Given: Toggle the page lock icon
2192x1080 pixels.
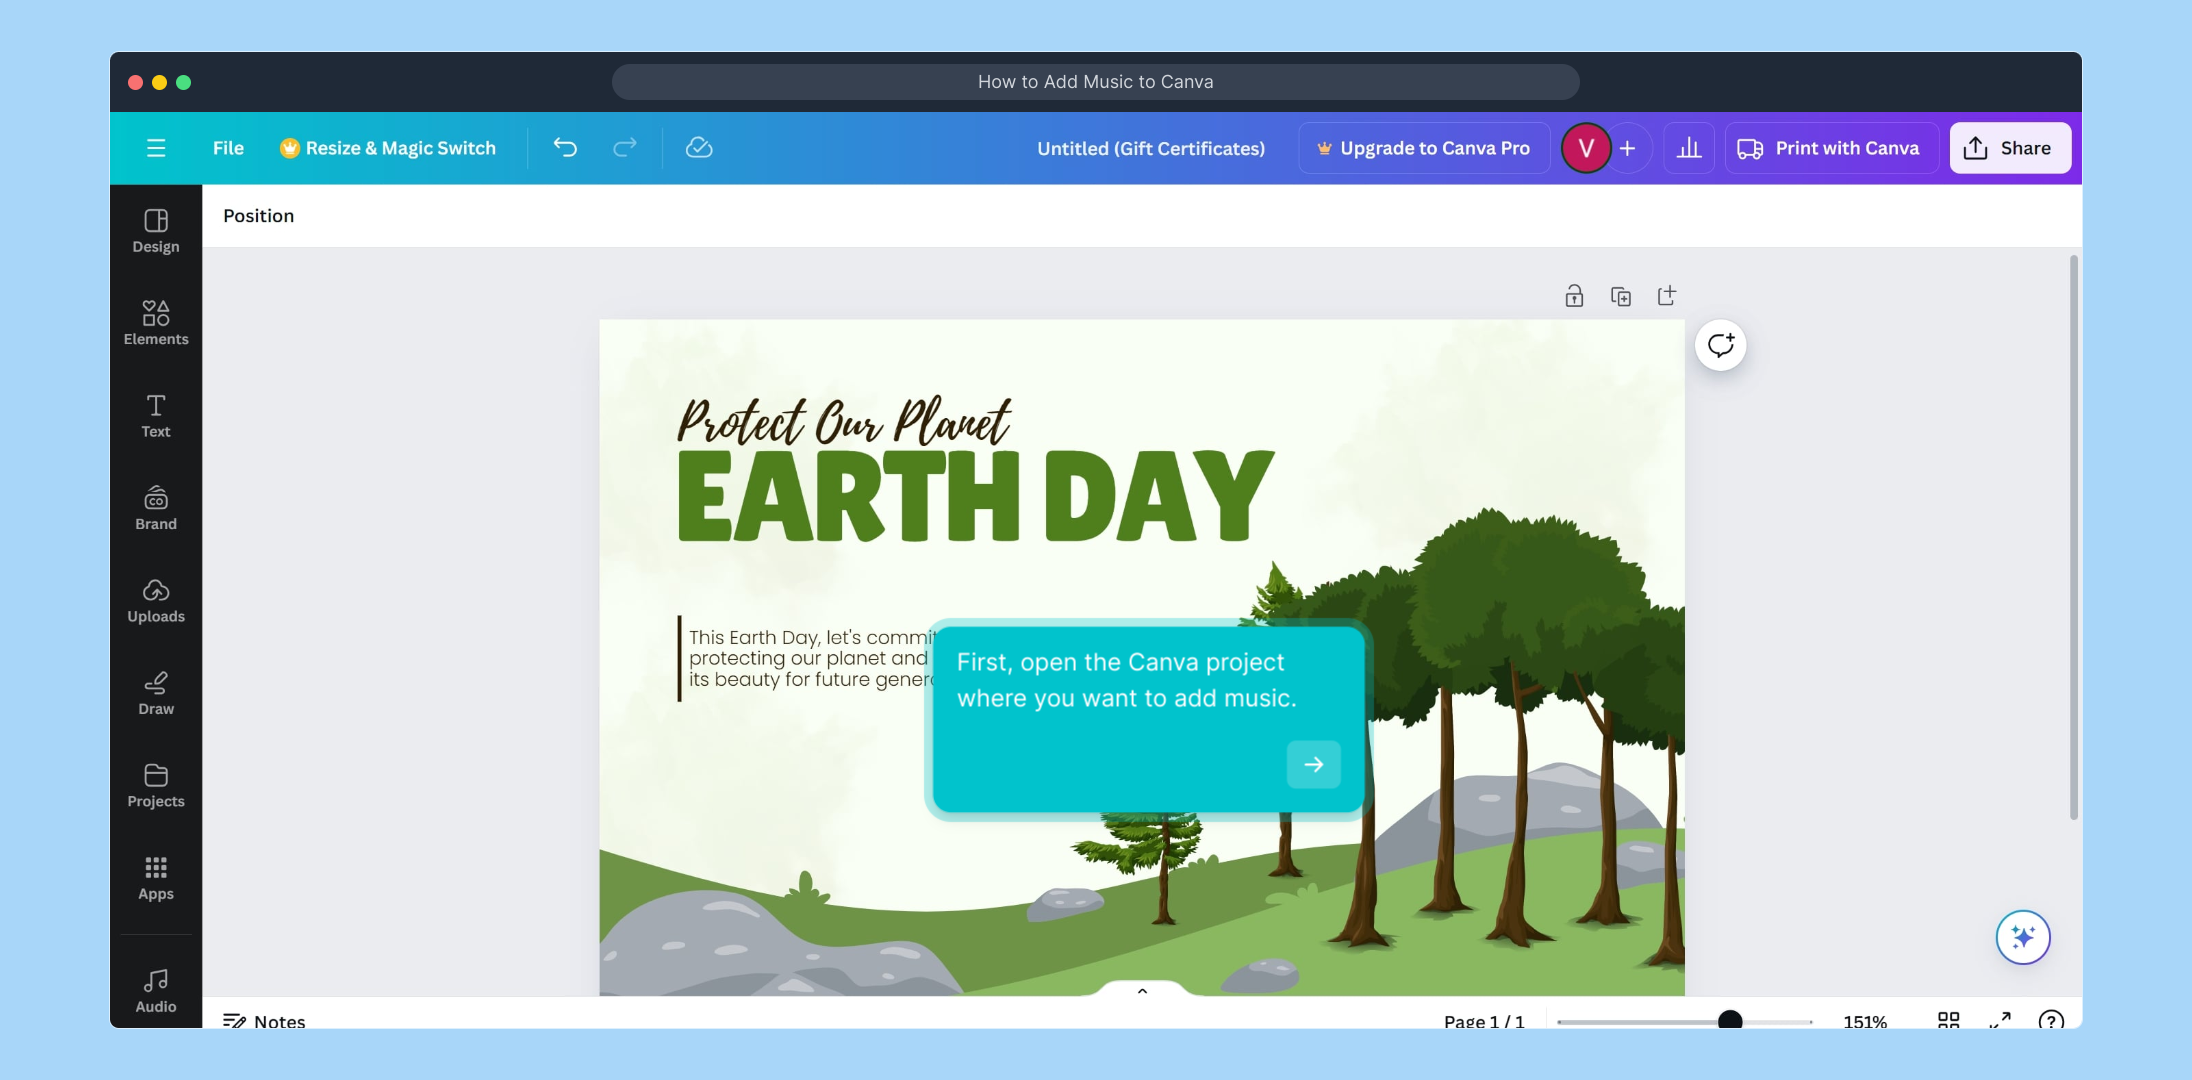Looking at the screenshot, I should click(x=1574, y=296).
